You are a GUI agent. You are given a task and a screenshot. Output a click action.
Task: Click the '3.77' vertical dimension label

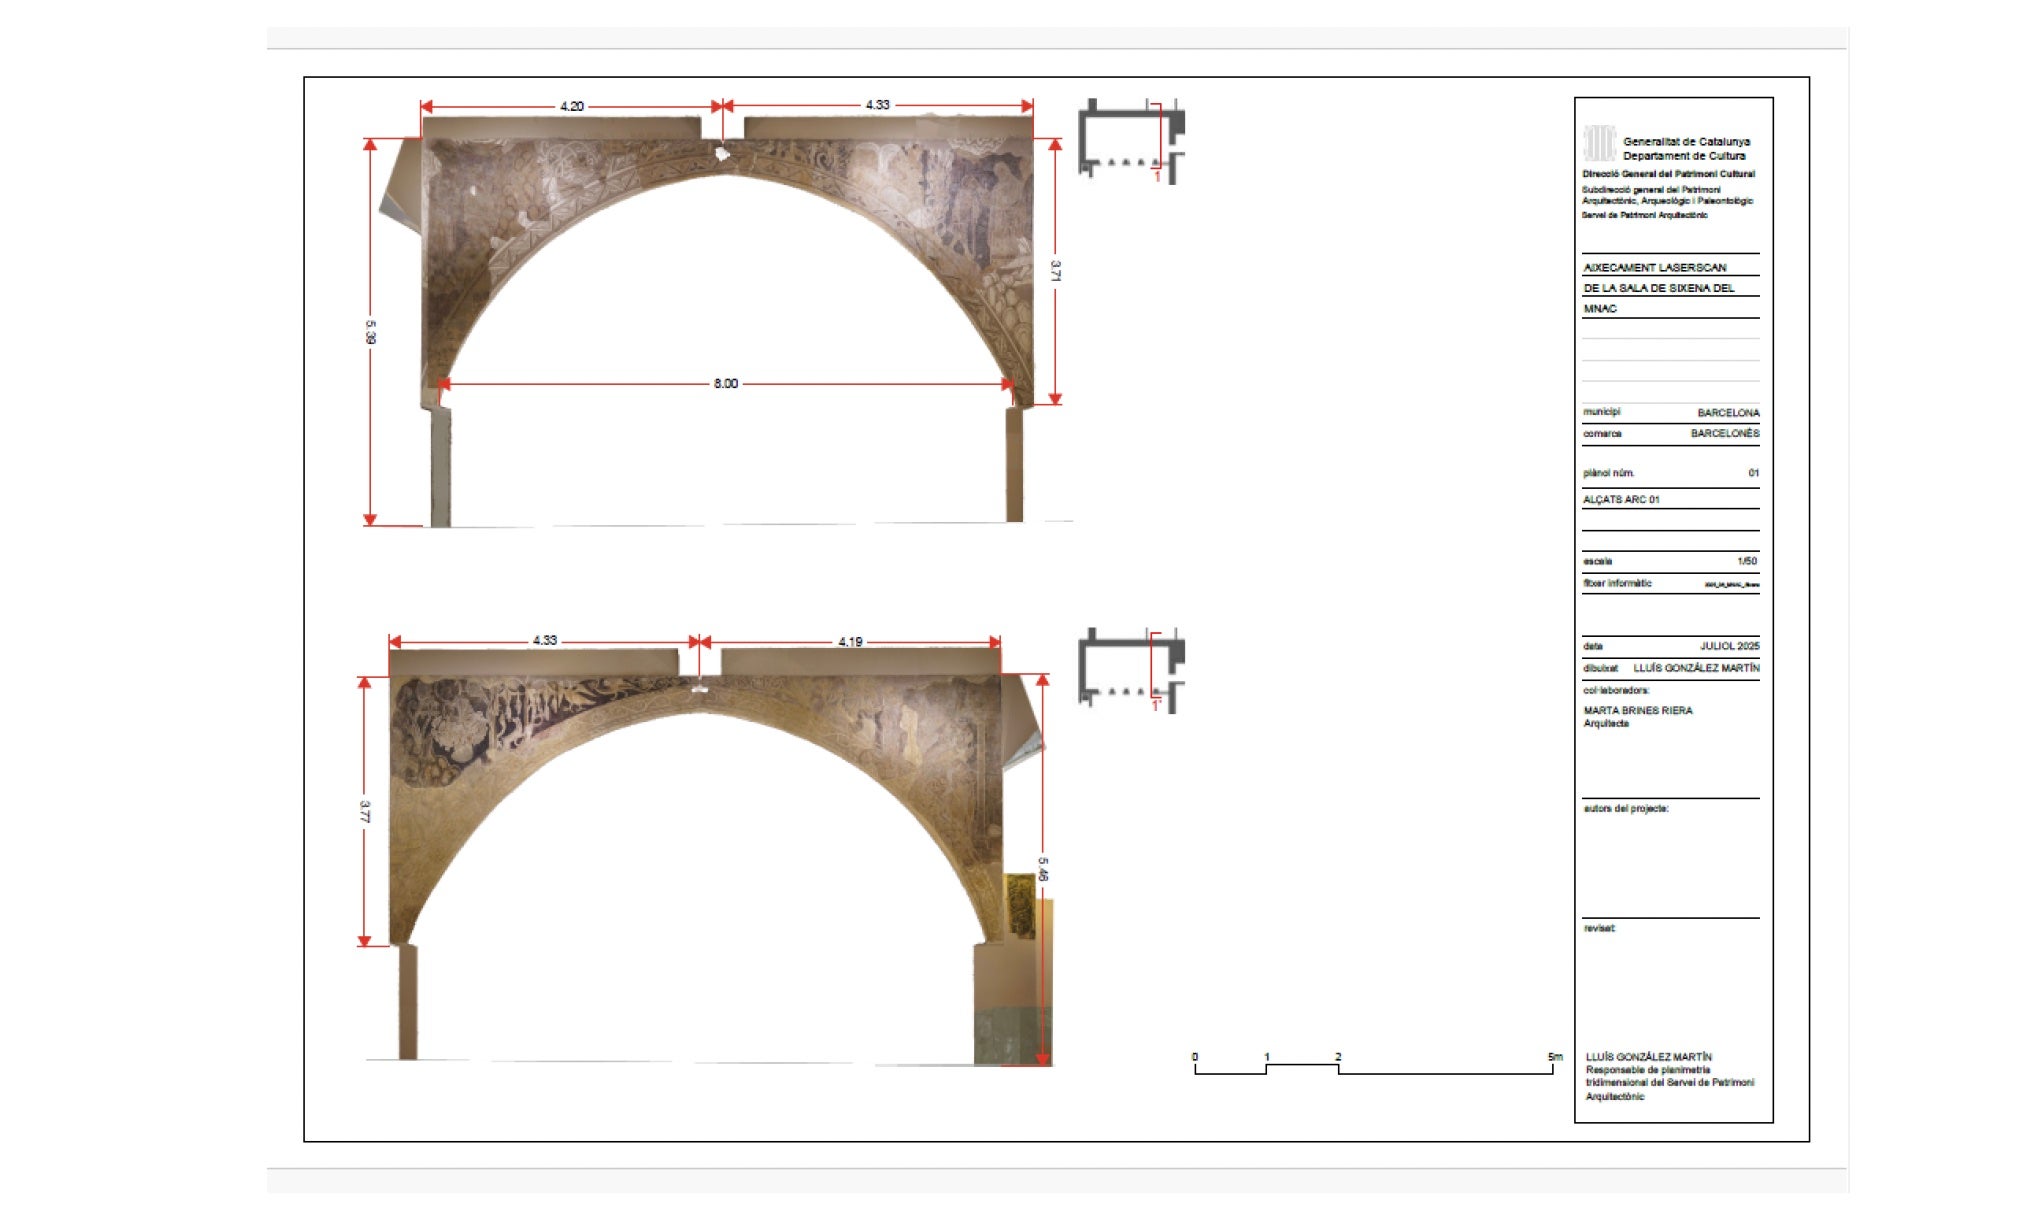point(364,812)
